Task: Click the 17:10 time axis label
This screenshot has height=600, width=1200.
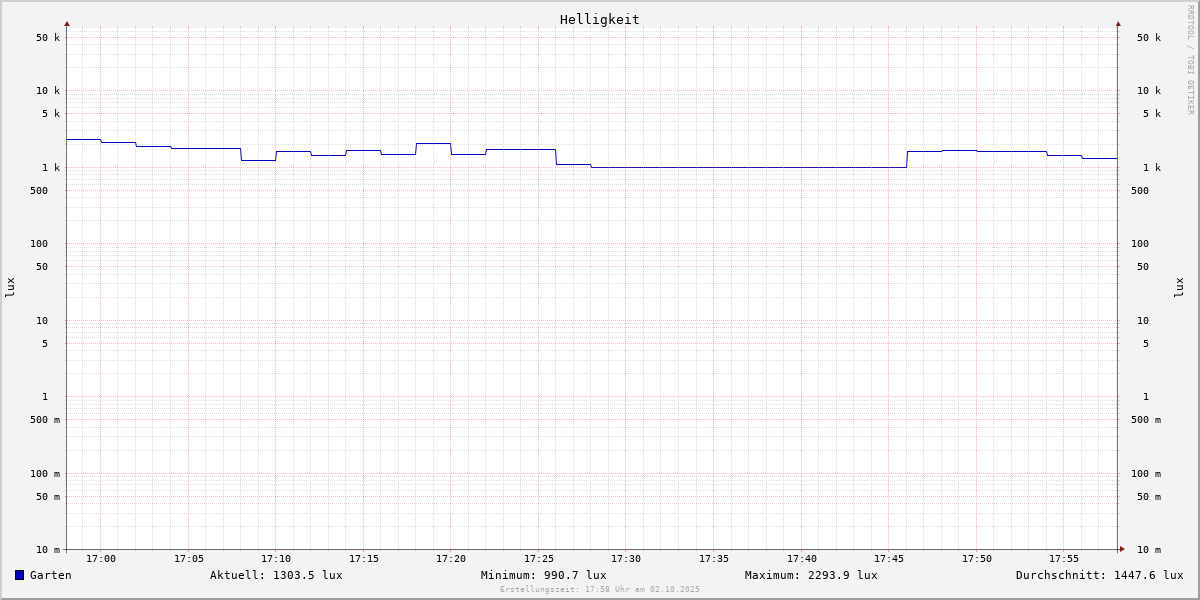Action: pos(276,559)
